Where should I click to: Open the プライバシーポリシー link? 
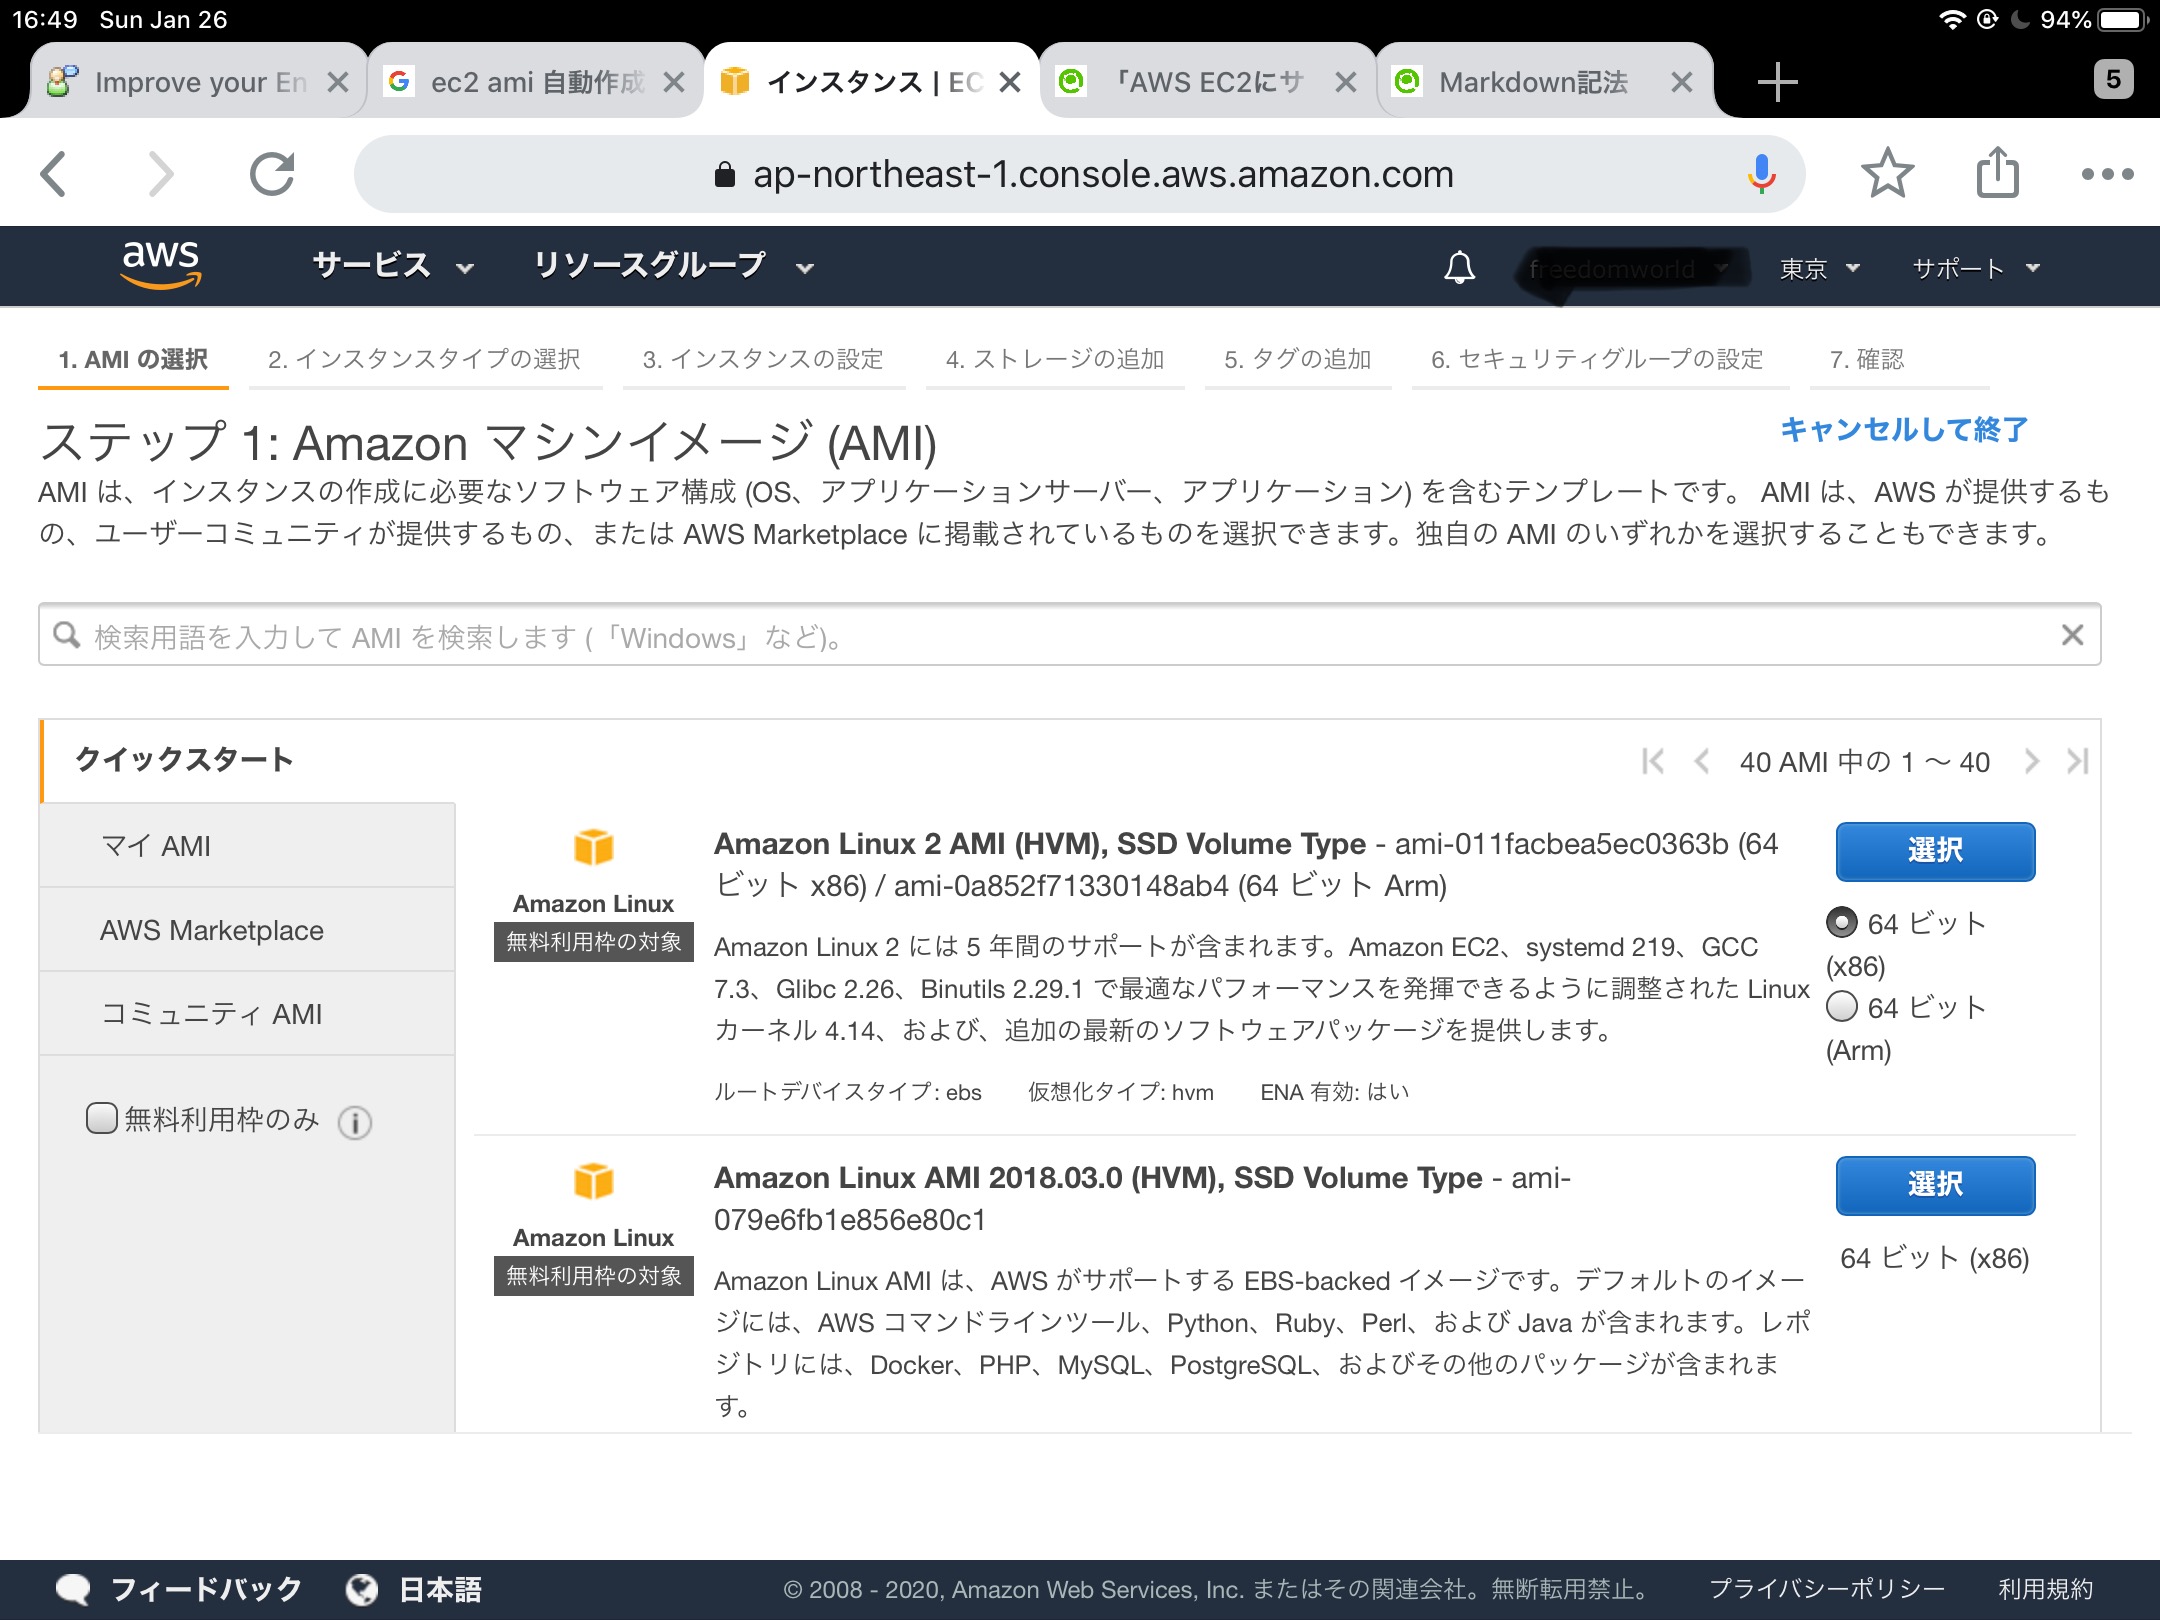(1826, 1589)
